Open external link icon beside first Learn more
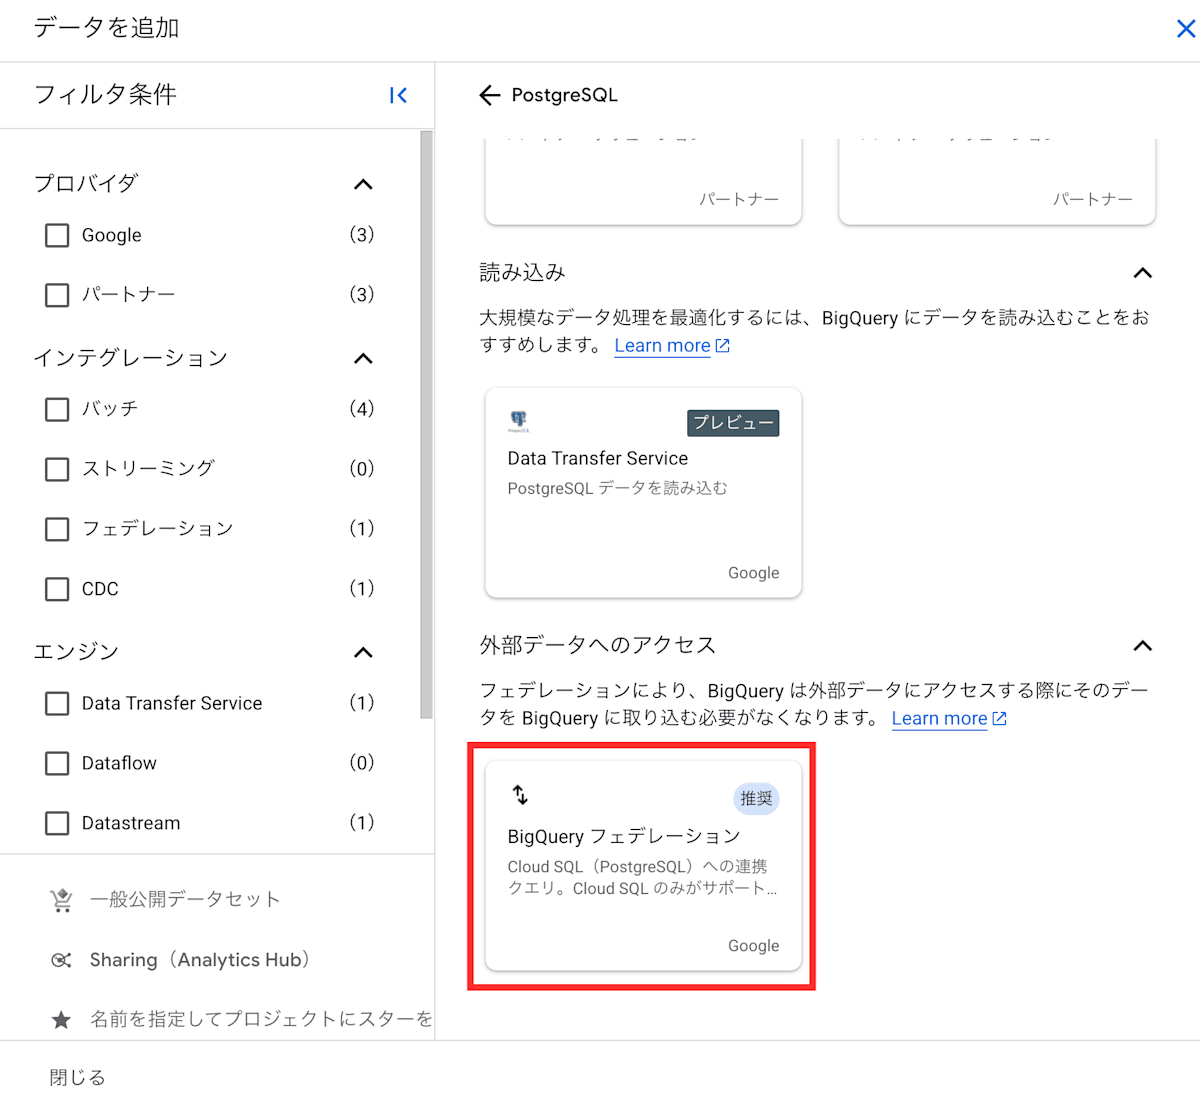 pyautogui.click(x=723, y=346)
